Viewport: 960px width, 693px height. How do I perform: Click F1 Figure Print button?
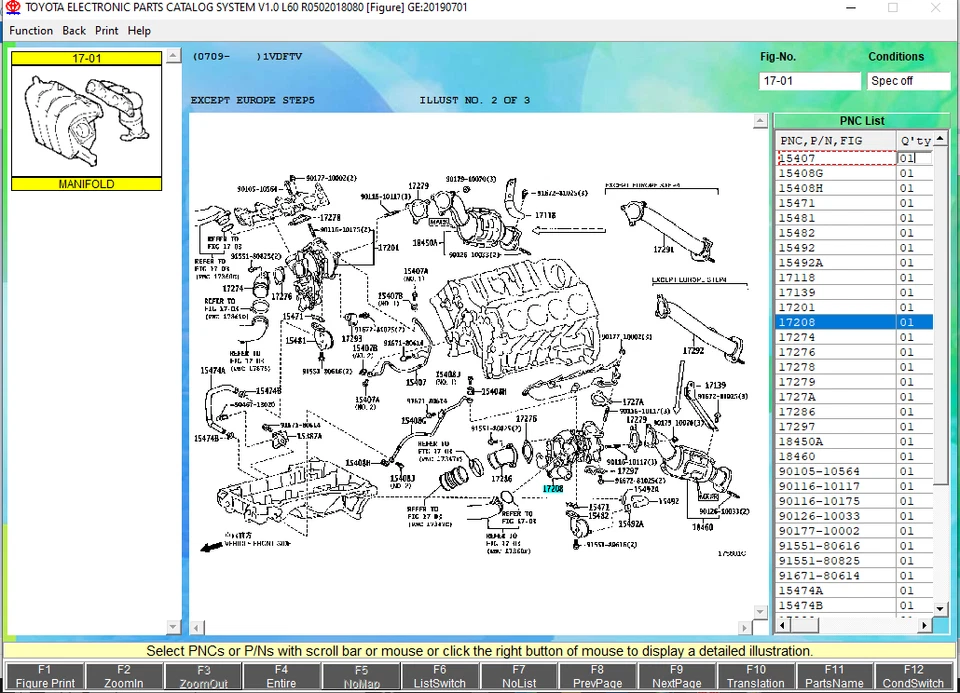coord(45,677)
